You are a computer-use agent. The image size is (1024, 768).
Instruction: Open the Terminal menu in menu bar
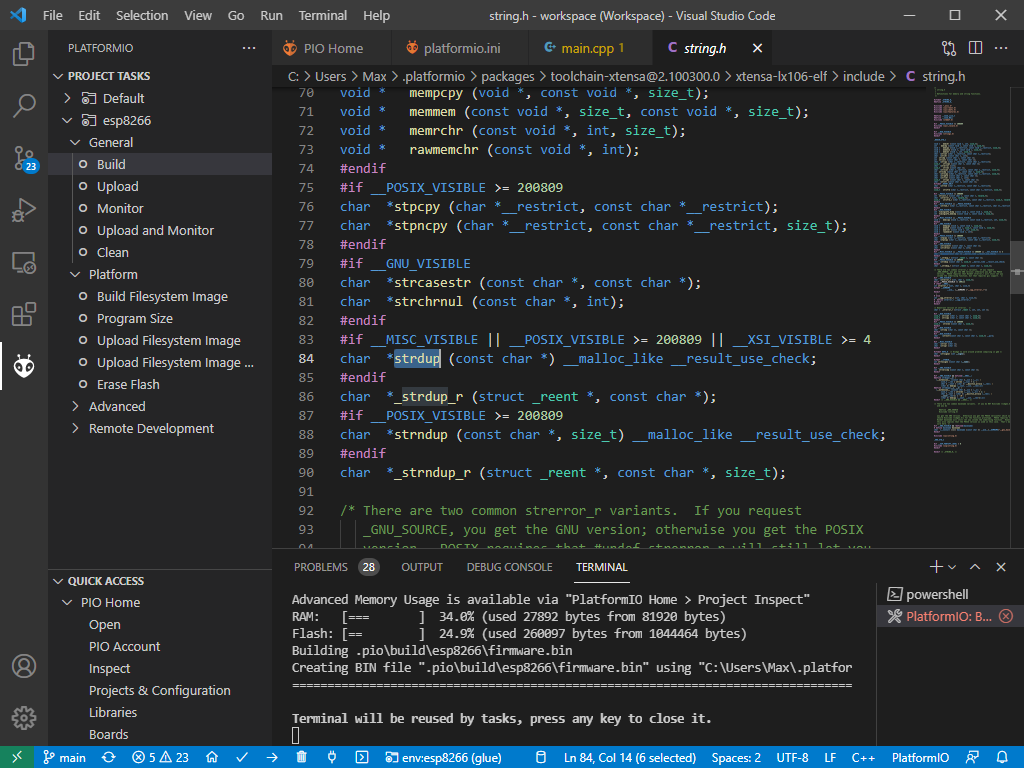pyautogui.click(x=323, y=15)
